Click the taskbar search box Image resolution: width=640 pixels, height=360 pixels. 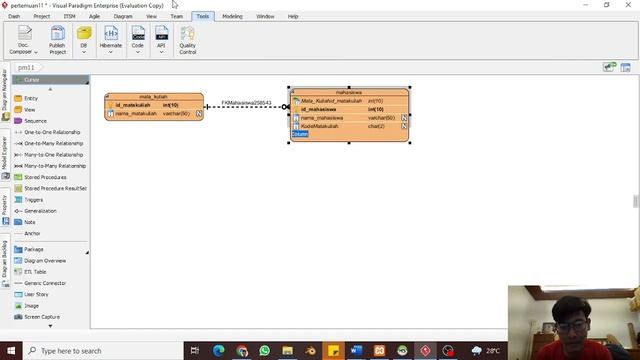click(x=103, y=351)
